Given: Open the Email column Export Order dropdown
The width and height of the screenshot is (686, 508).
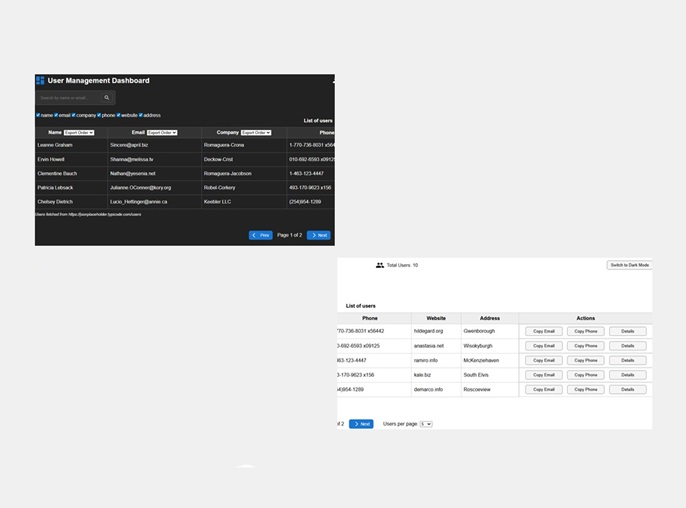Looking at the screenshot, I should click(x=161, y=132).
